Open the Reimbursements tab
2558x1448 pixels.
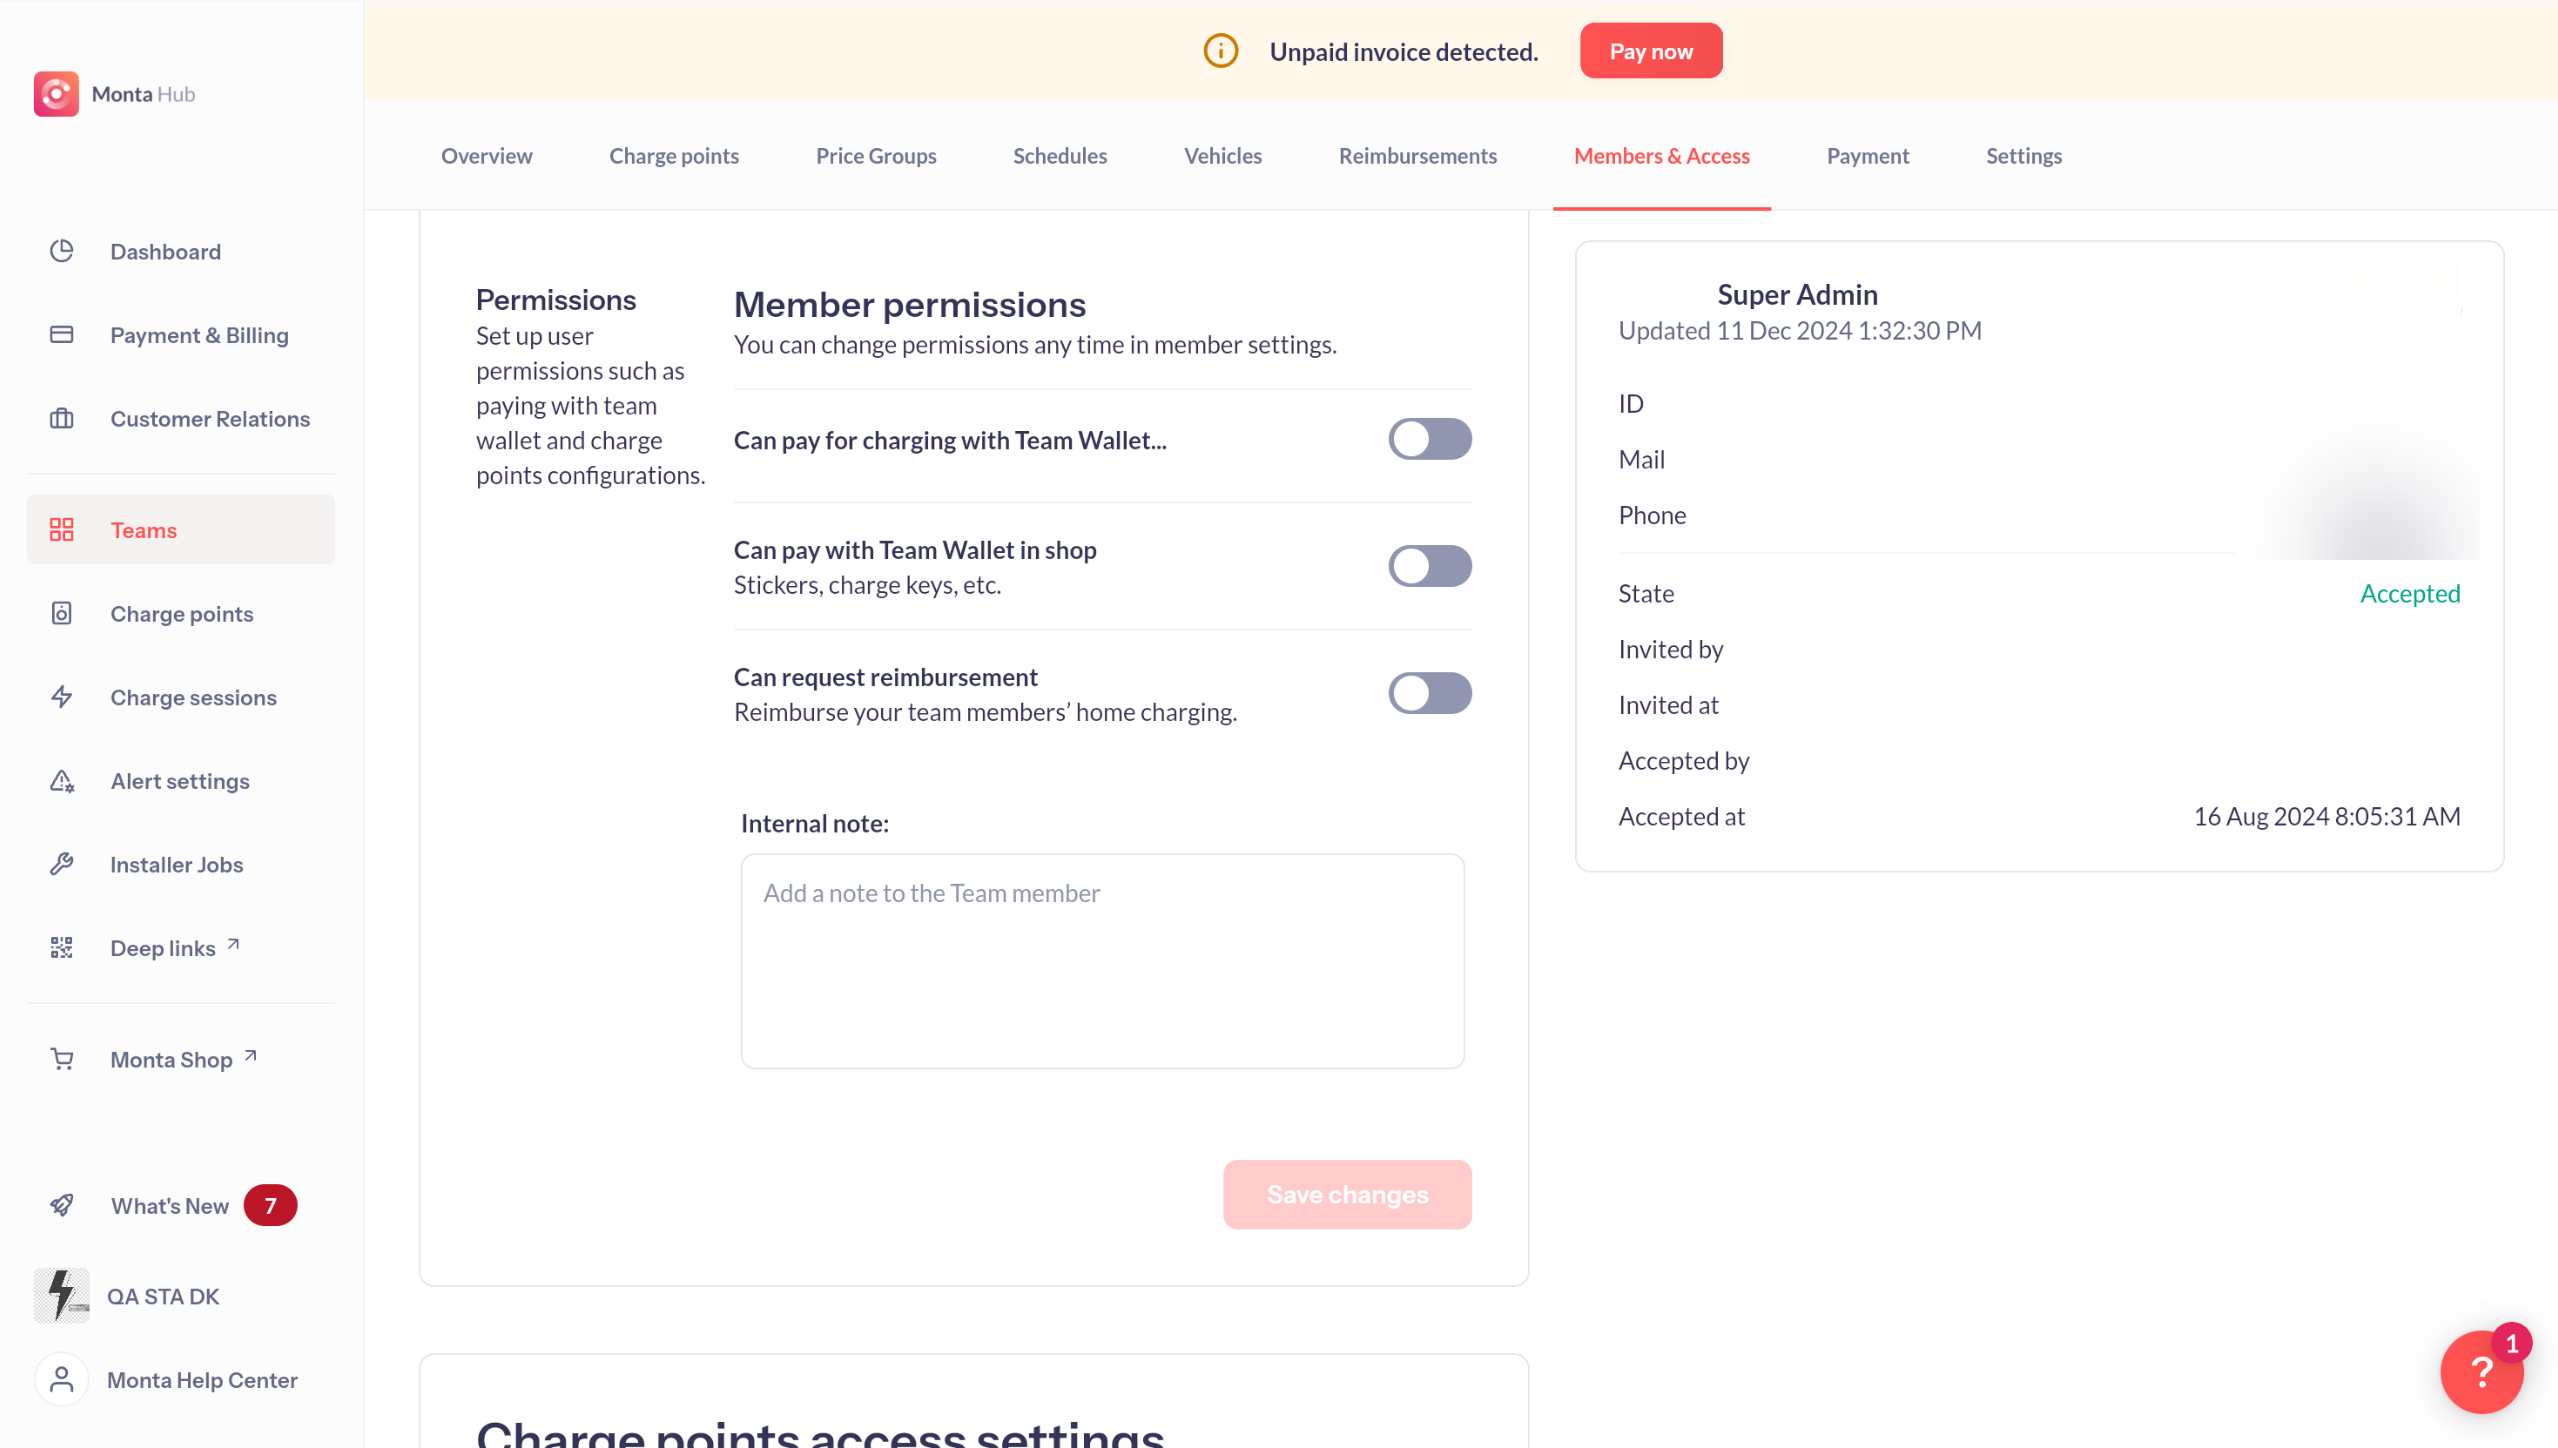[1417, 156]
